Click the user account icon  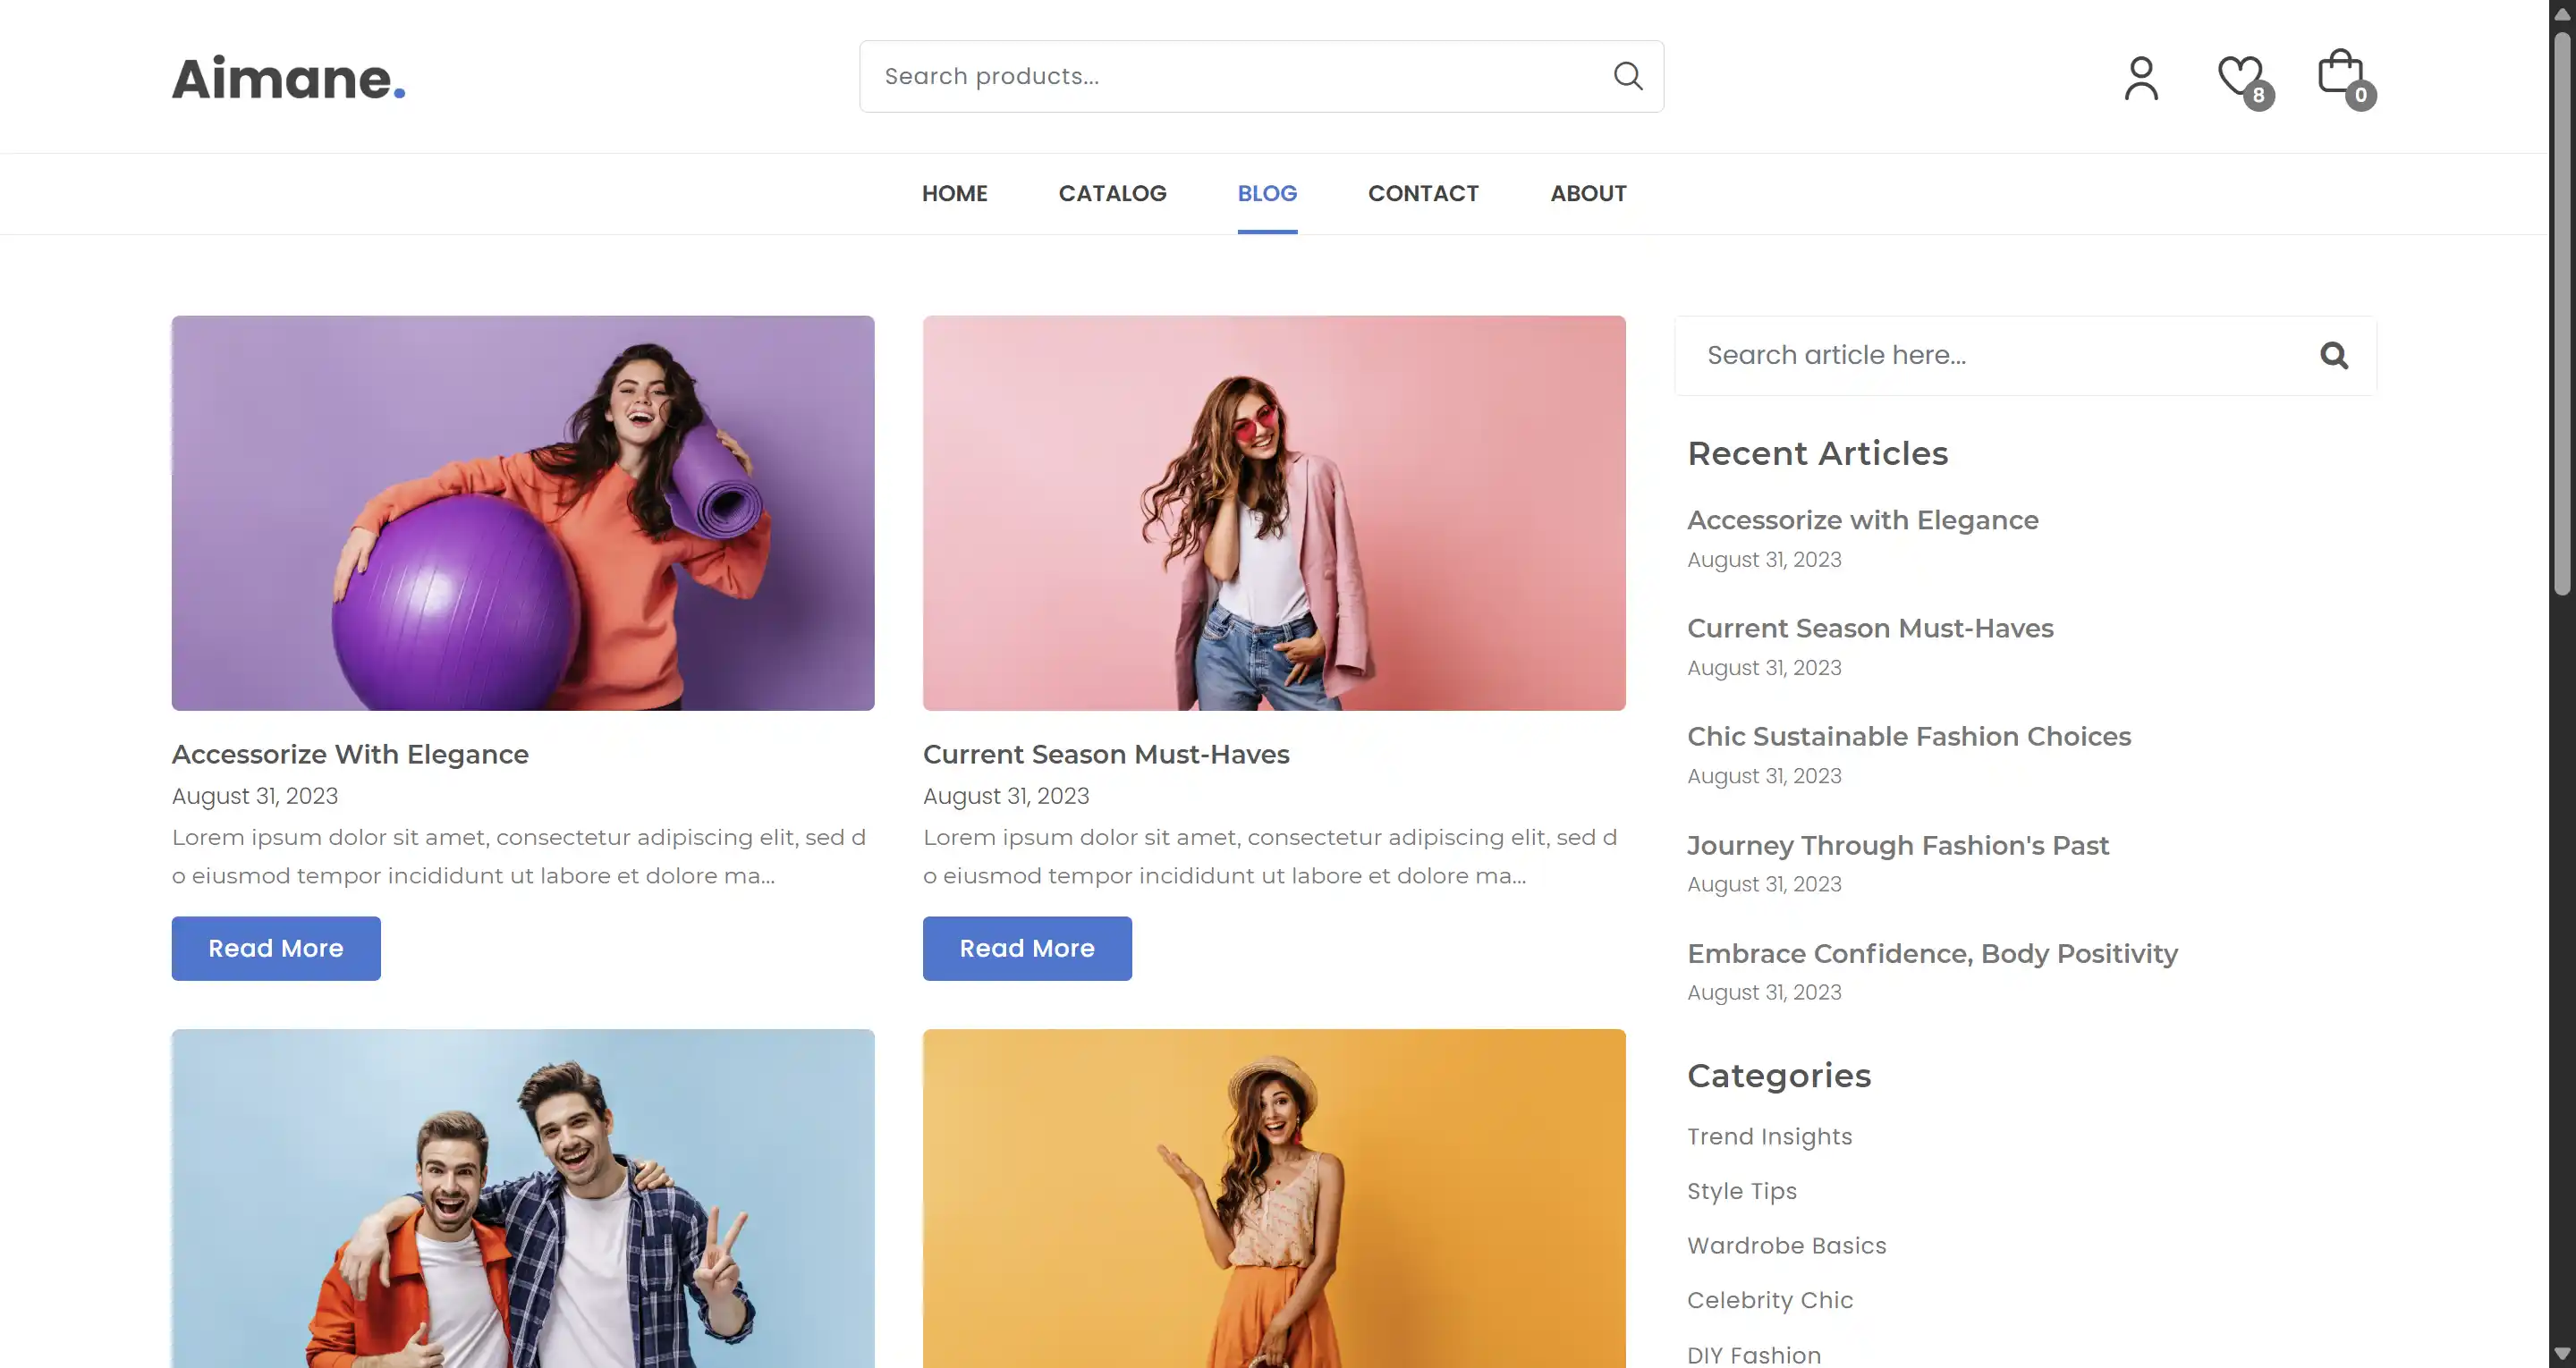tap(2141, 78)
